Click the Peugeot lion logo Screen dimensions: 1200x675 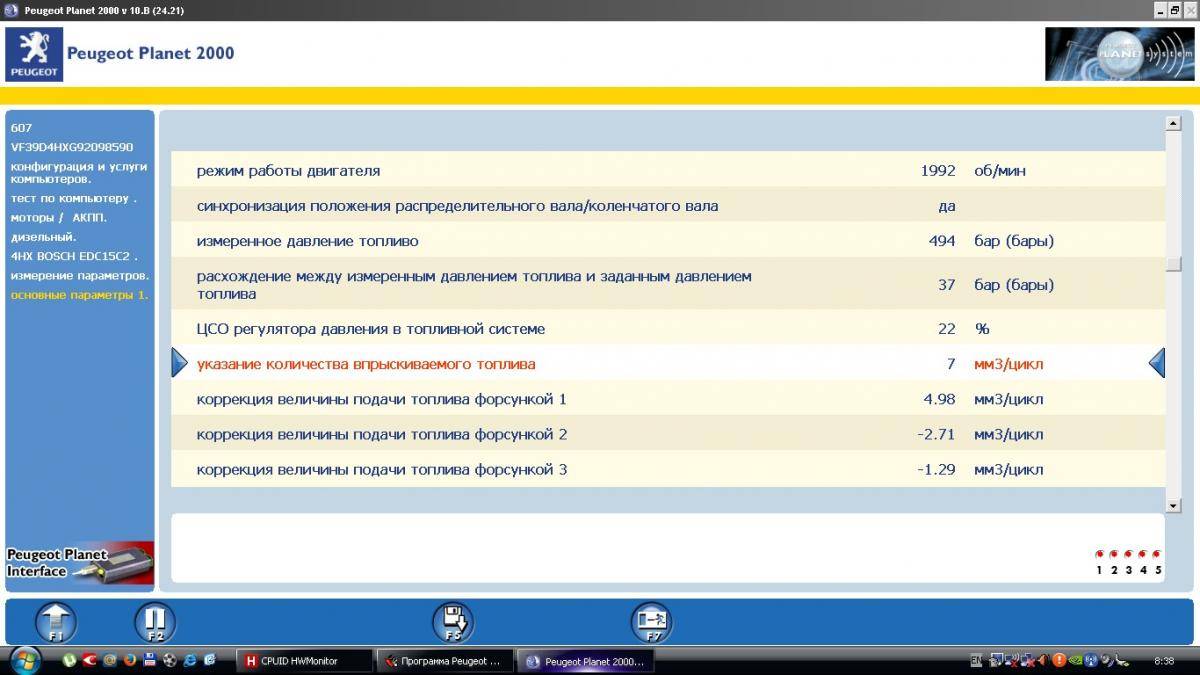tap(34, 54)
